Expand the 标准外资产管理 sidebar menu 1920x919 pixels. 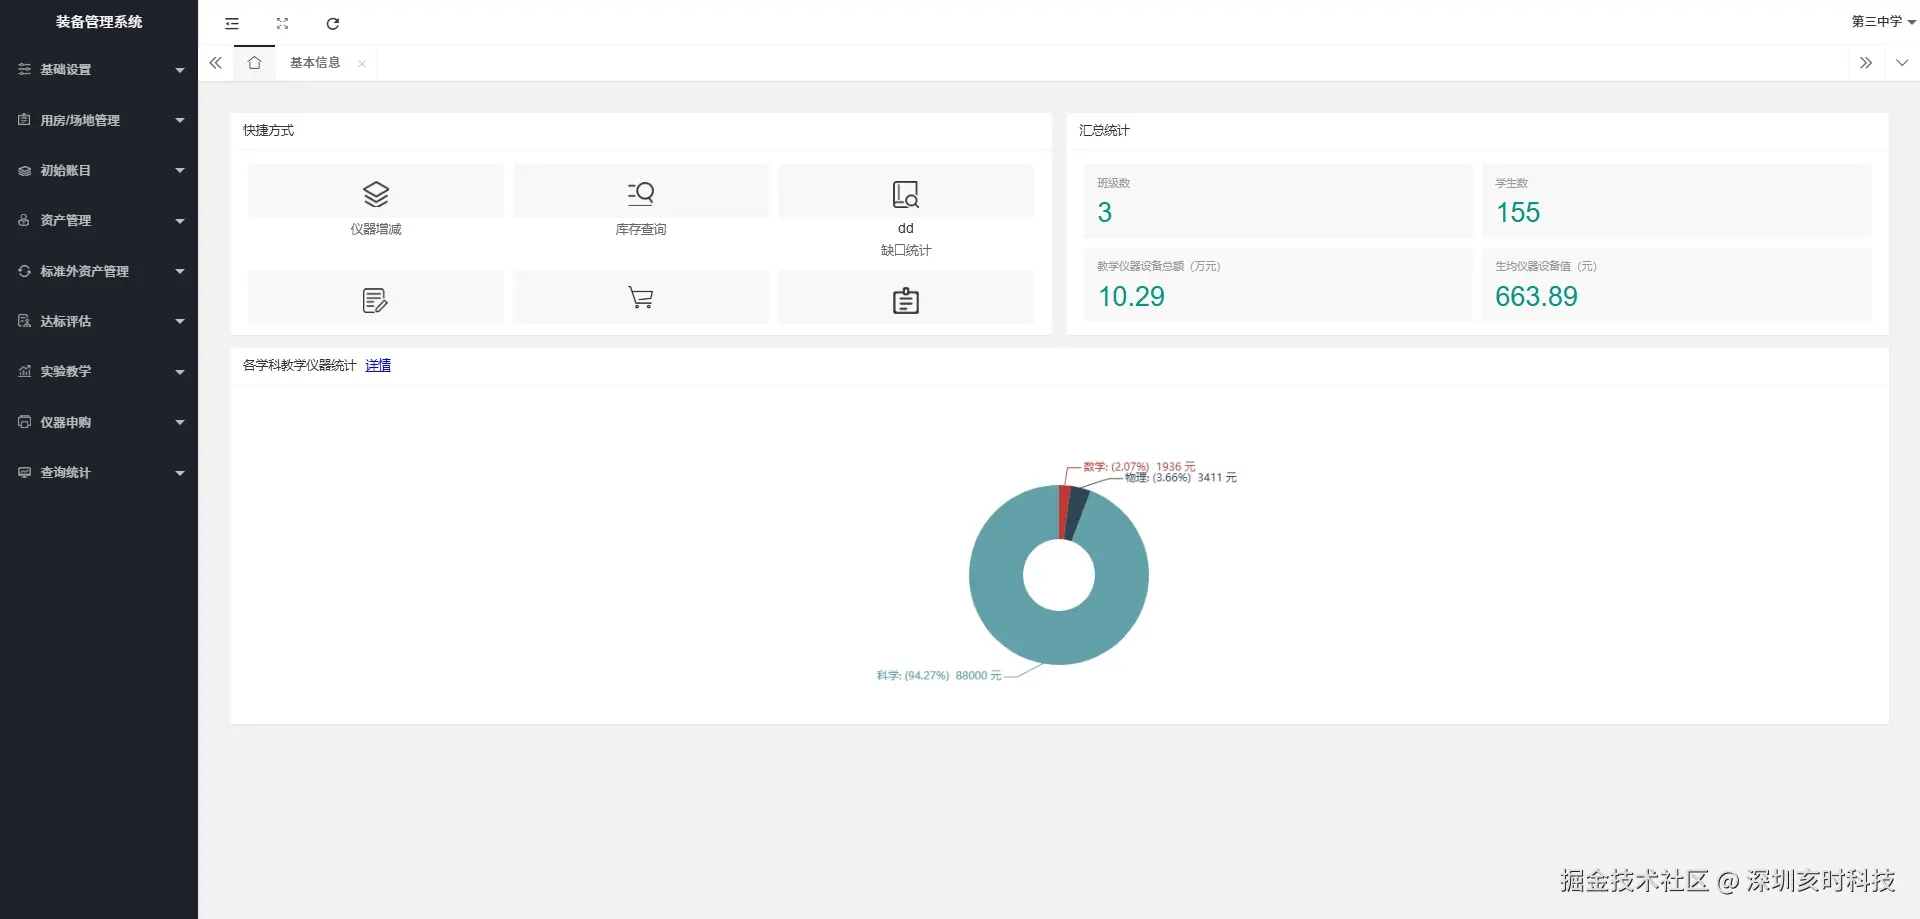click(x=99, y=271)
